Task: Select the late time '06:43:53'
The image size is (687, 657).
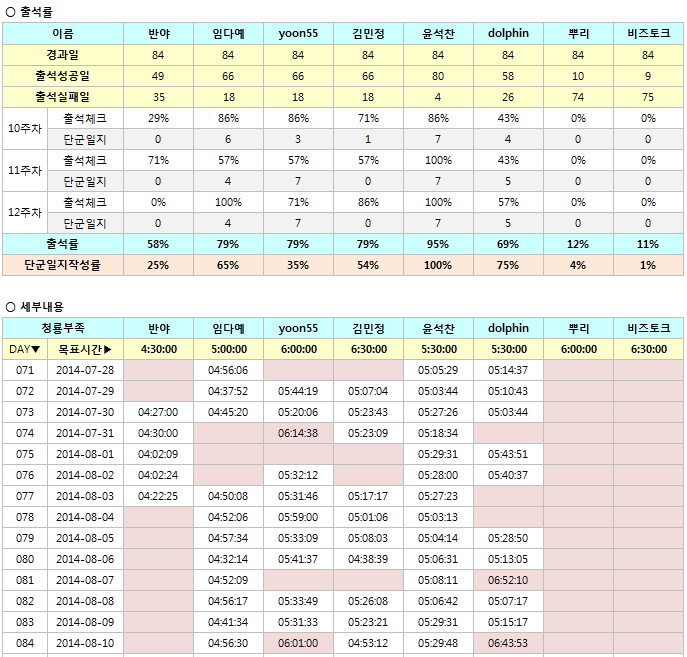Action: [x=508, y=643]
